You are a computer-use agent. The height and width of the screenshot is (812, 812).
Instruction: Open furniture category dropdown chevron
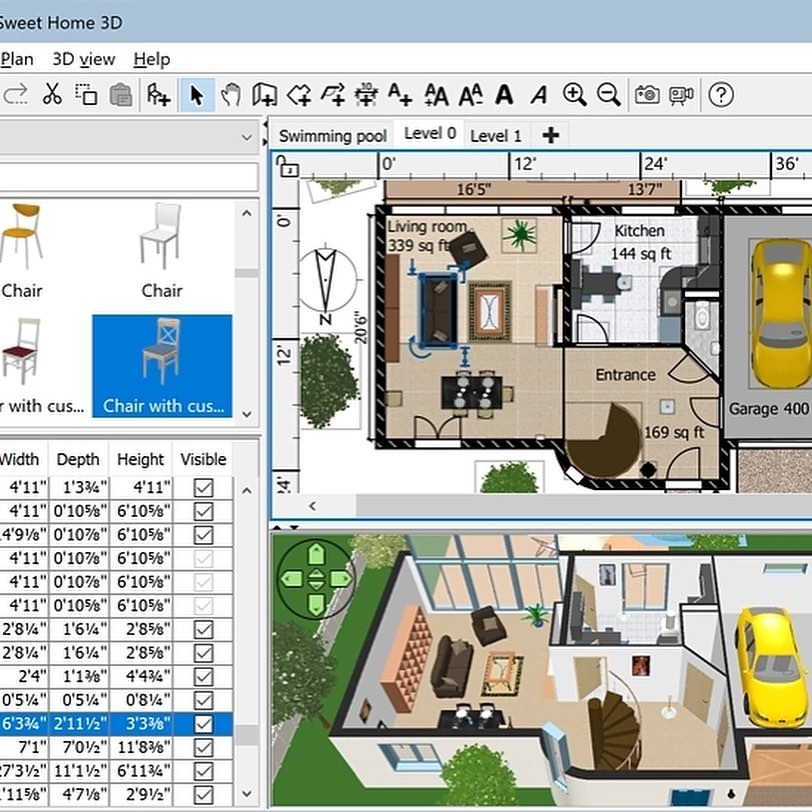(247, 137)
